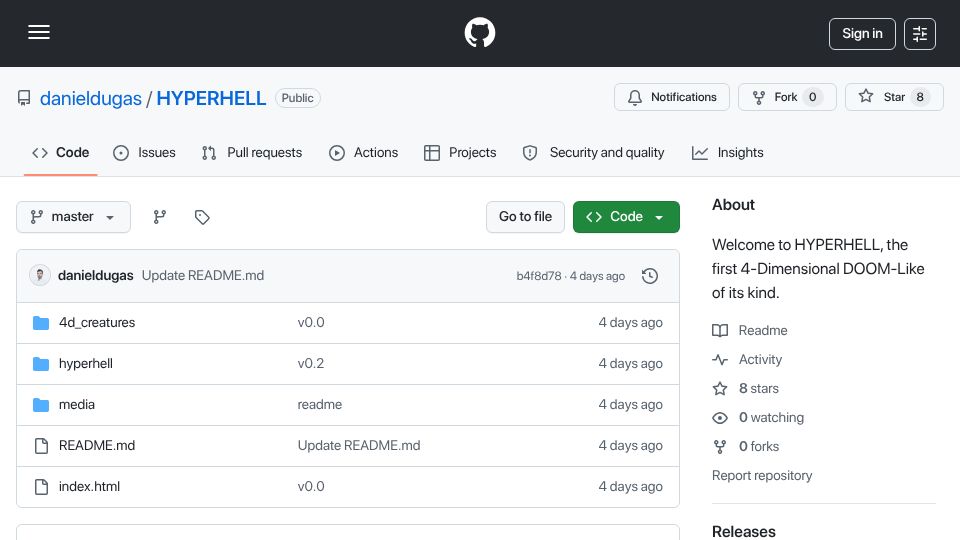Expand the master branch dropdown
This screenshot has height=540, width=960.
(73, 217)
